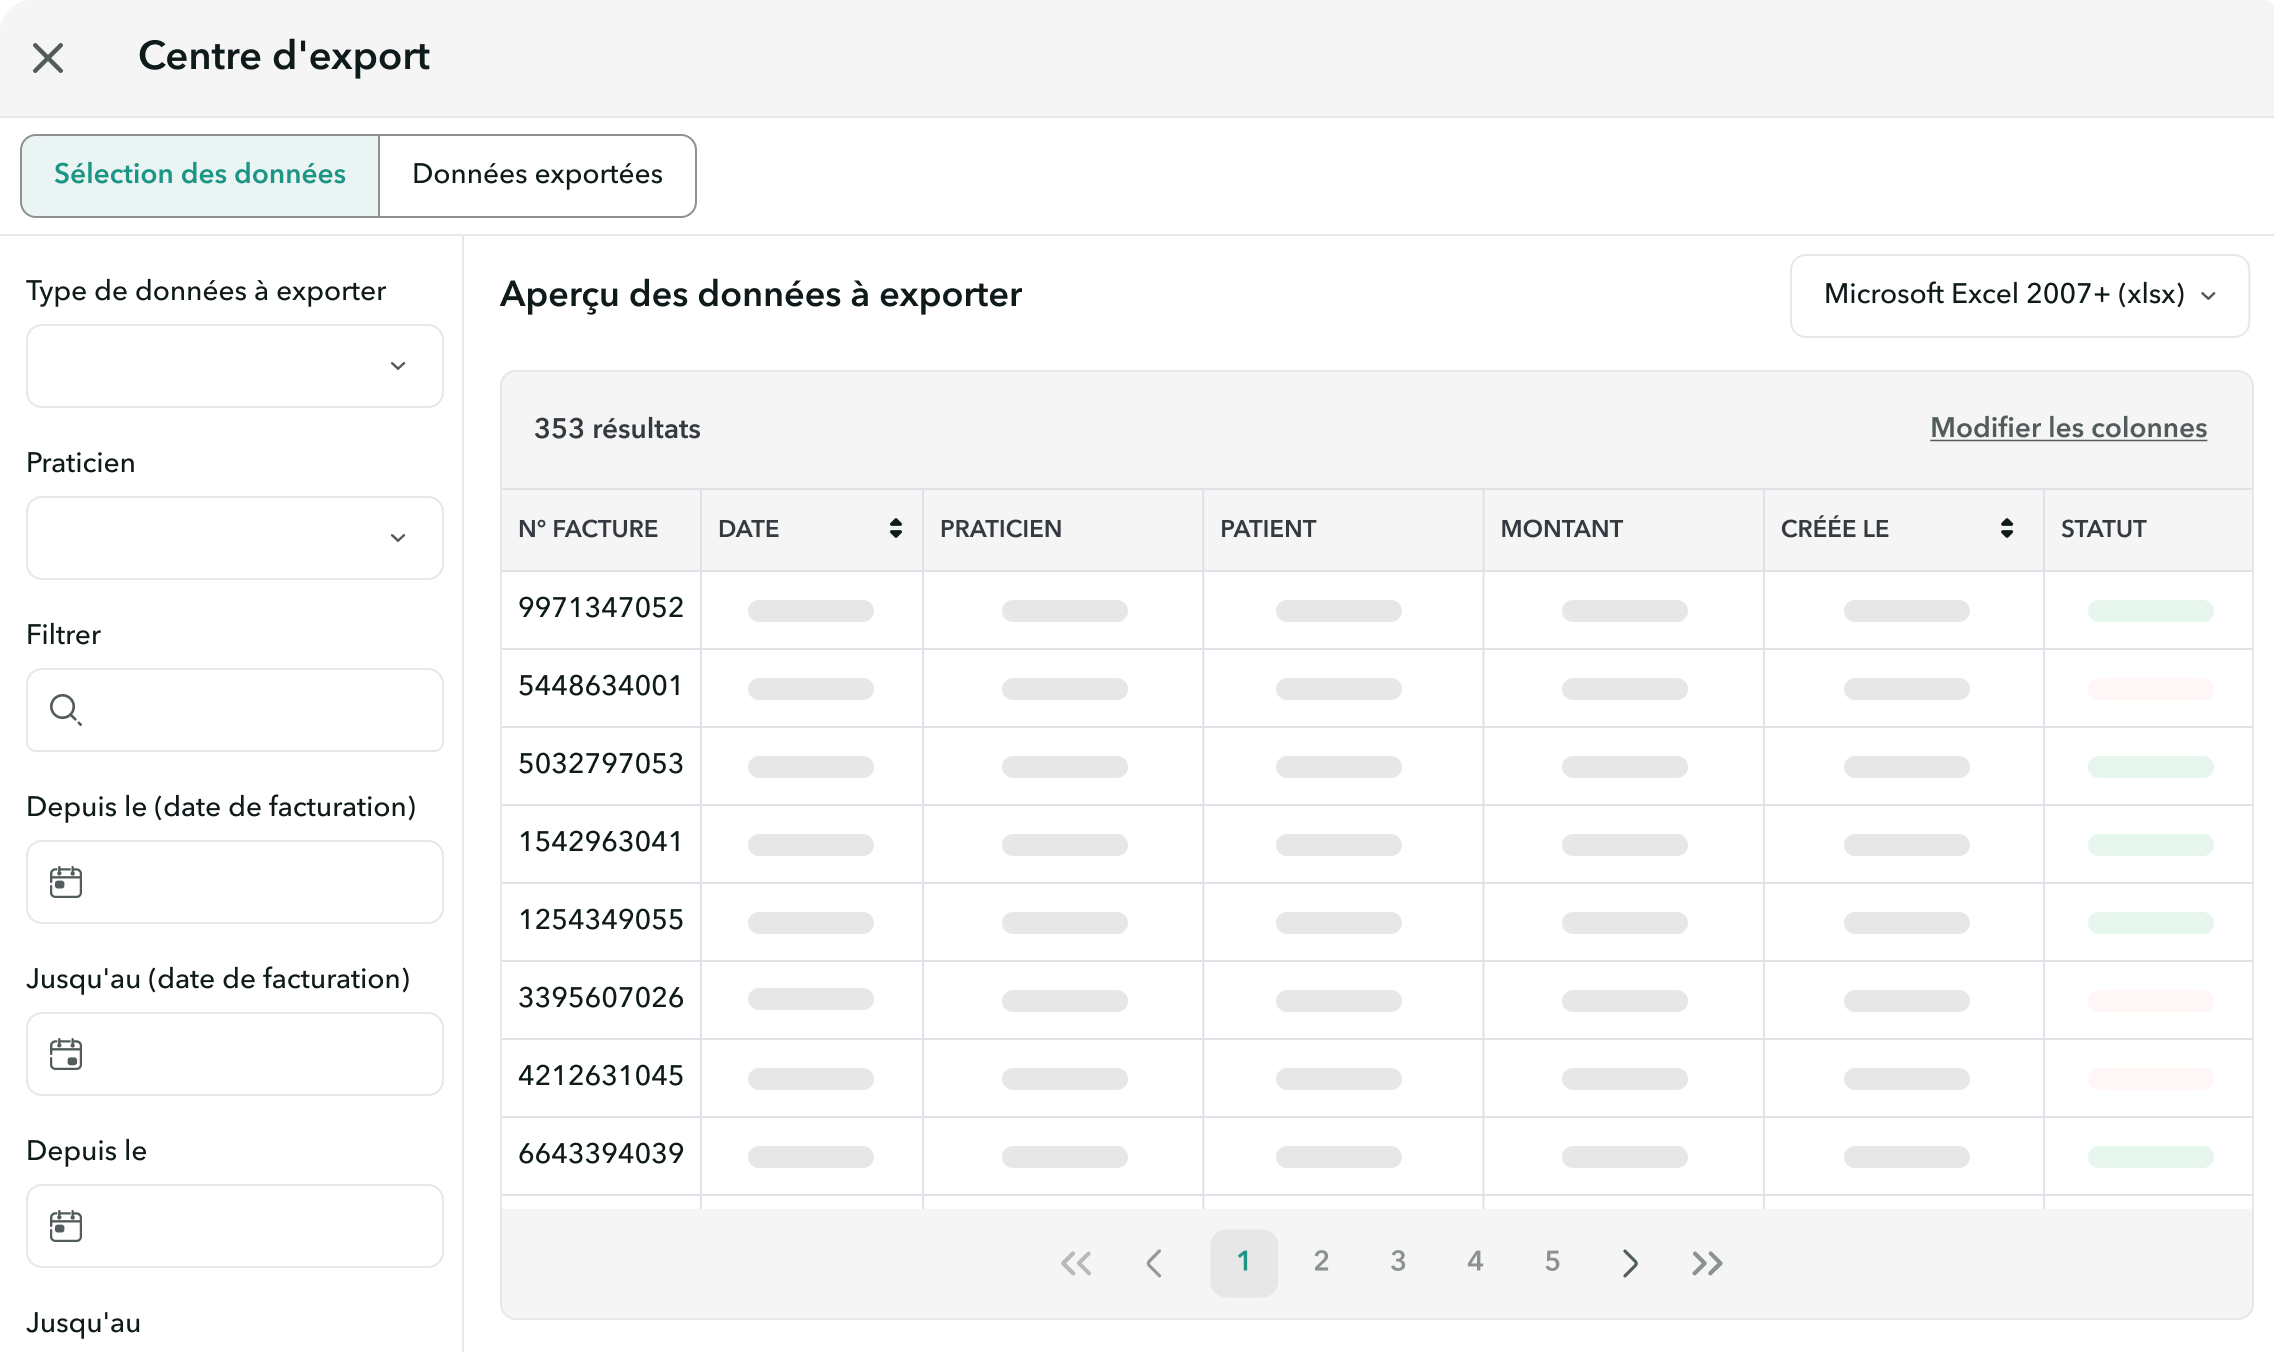2274x1352 pixels.
Task: Open the Type de données à exporter dropdown
Action: point(233,366)
